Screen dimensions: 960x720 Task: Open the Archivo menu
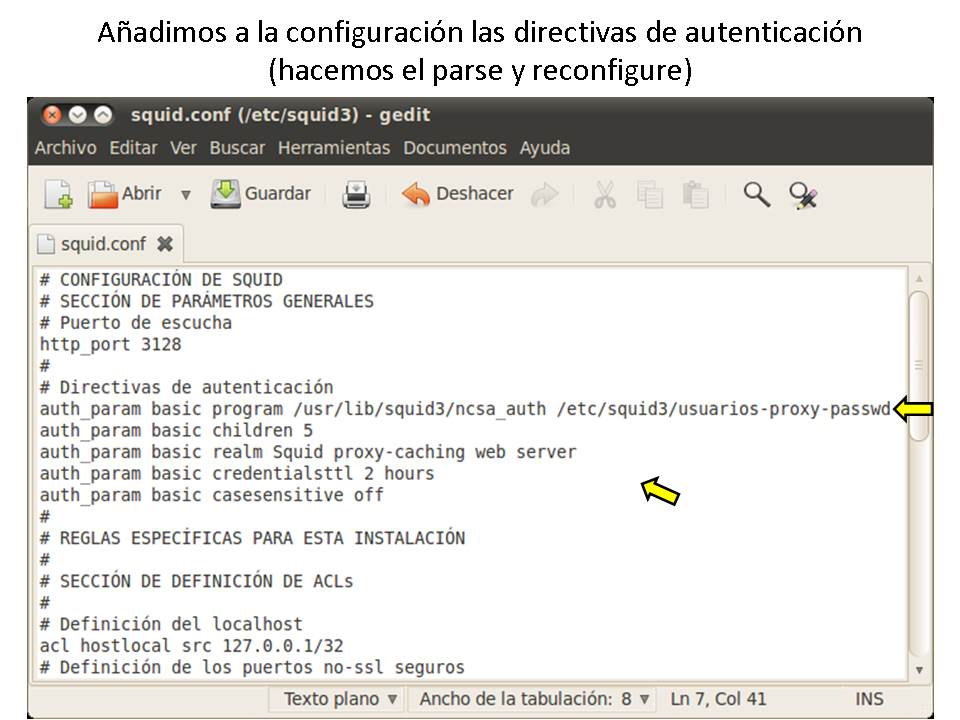[x=66, y=148]
